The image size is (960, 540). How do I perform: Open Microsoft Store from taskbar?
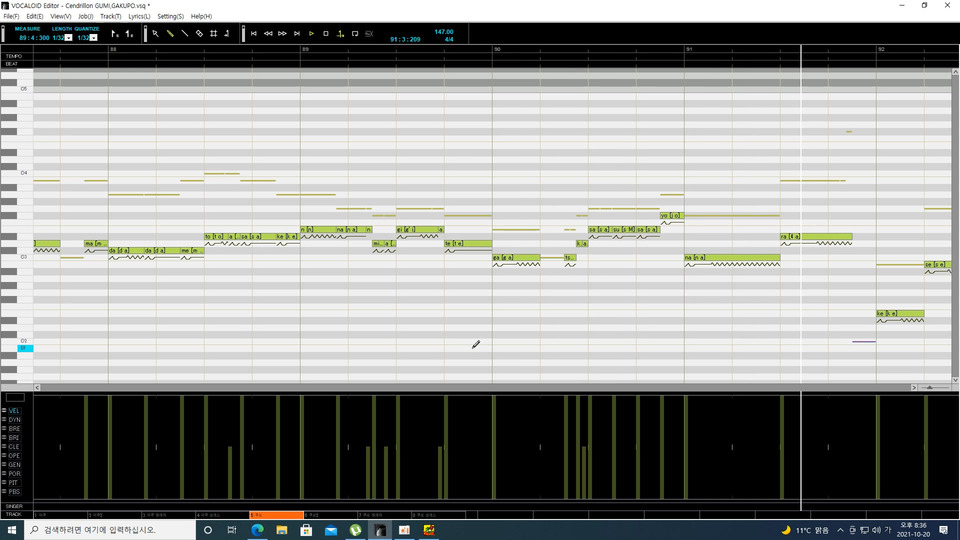306,530
